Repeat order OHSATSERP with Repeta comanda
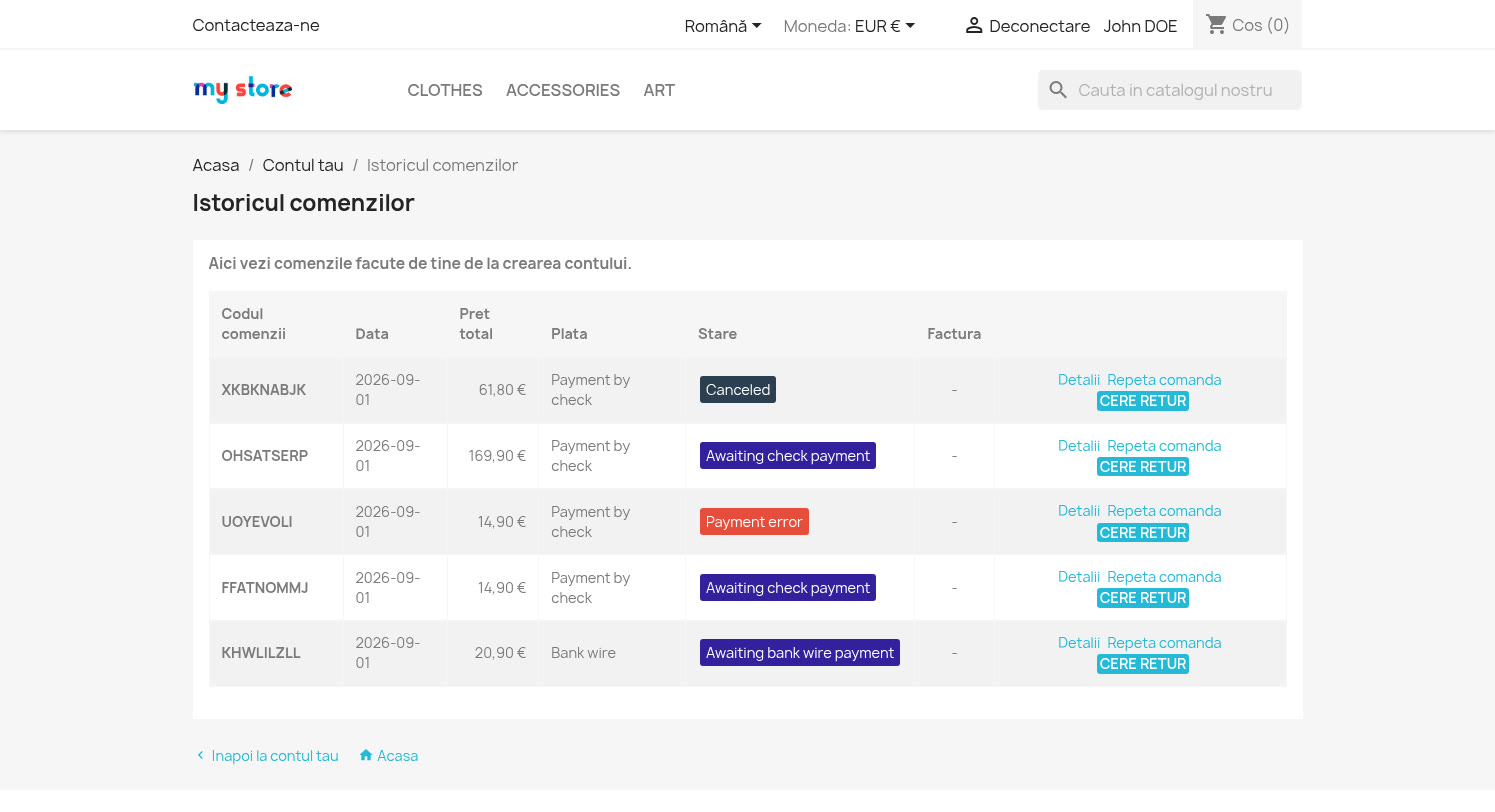 coord(1164,446)
